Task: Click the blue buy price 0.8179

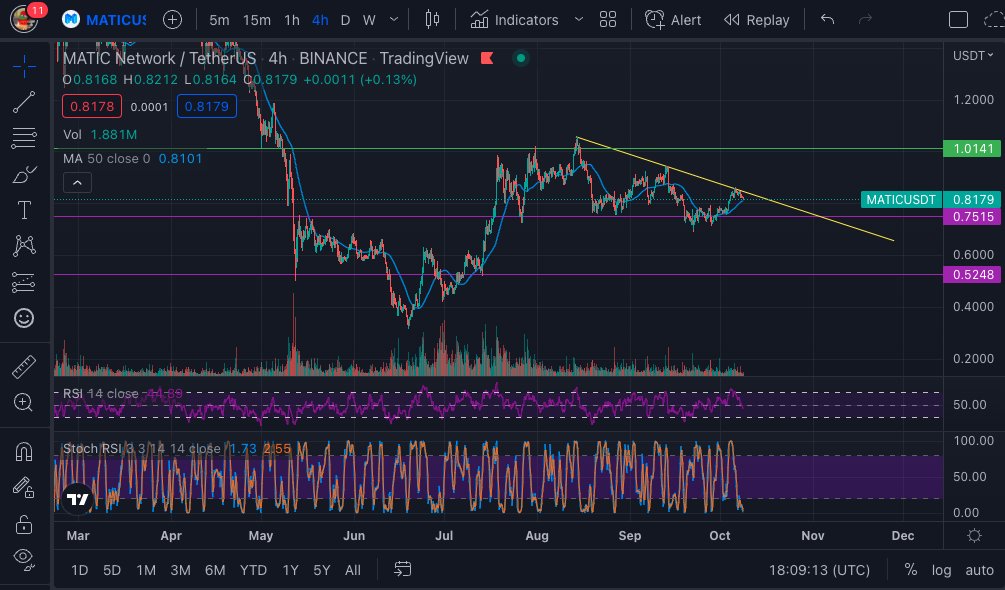Action: pos(206,106)
